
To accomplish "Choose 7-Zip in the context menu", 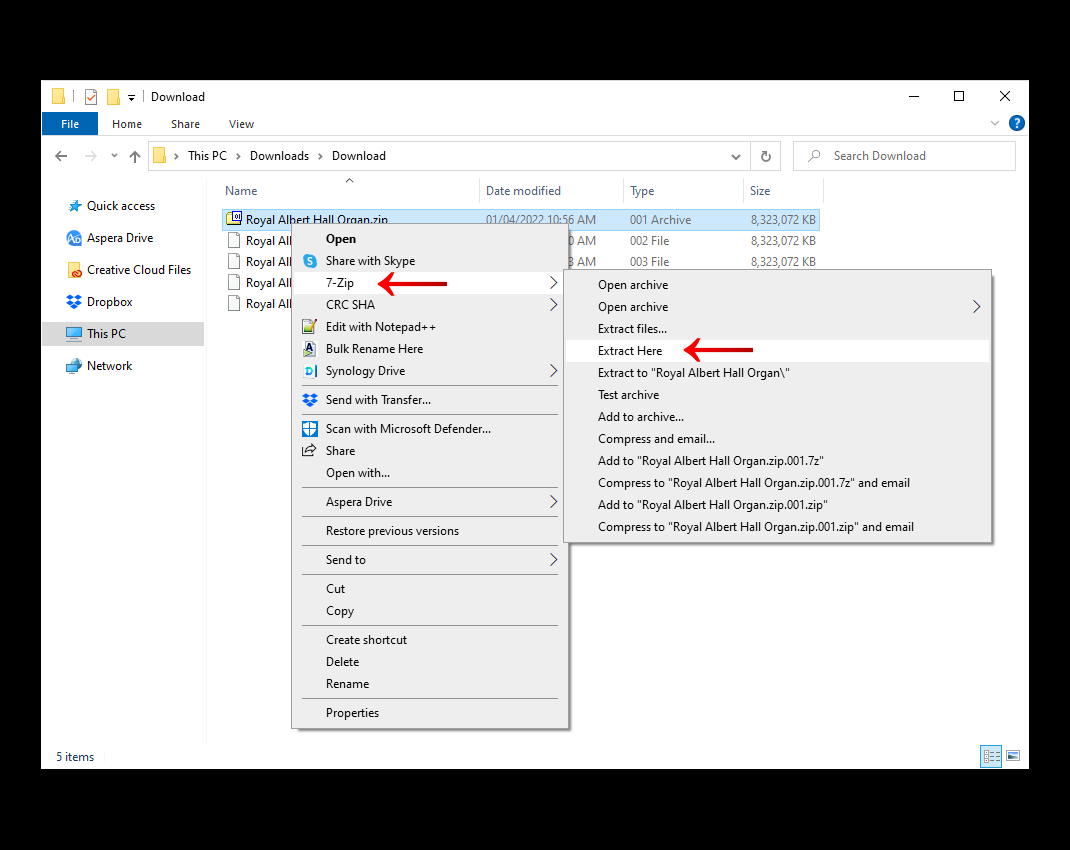I will click(430, 283).
